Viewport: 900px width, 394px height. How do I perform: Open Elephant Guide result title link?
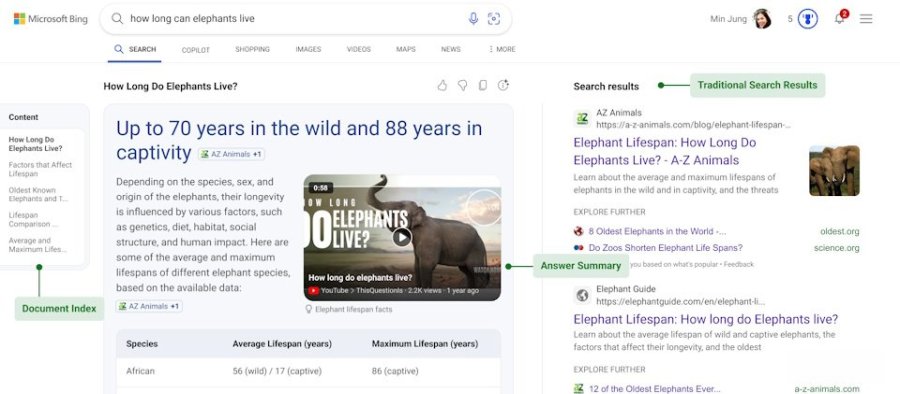[x=705, y=319]
